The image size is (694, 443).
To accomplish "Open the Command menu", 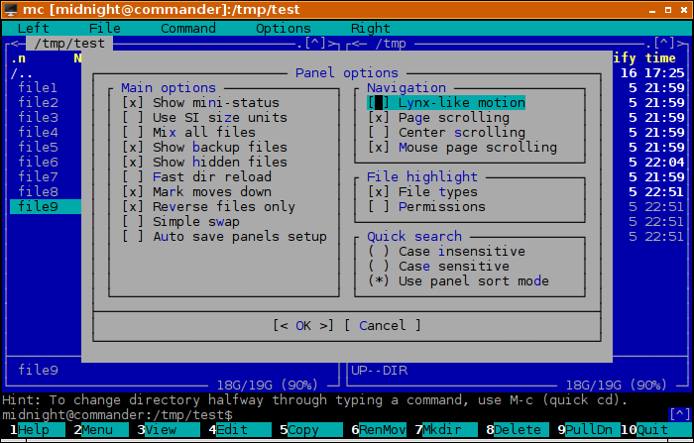I will 188,29.
